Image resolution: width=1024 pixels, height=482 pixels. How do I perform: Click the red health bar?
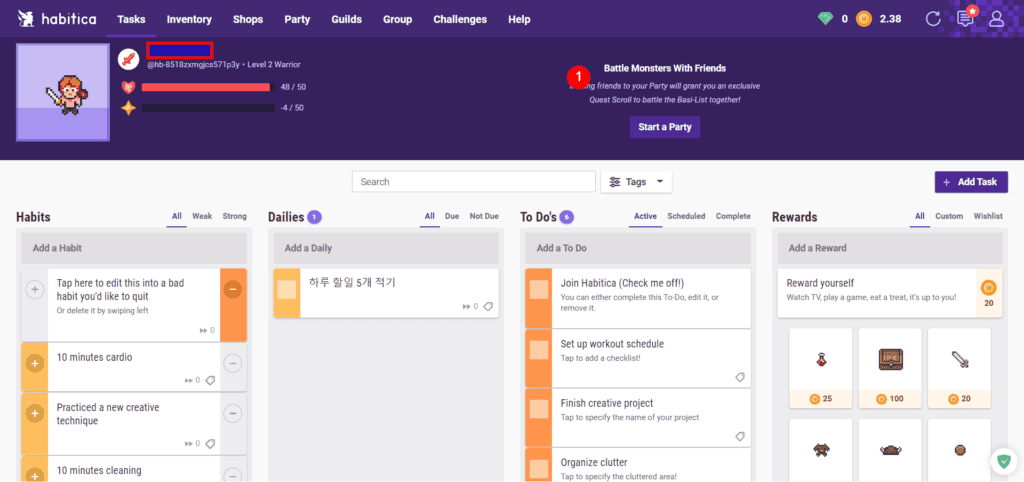206,87
